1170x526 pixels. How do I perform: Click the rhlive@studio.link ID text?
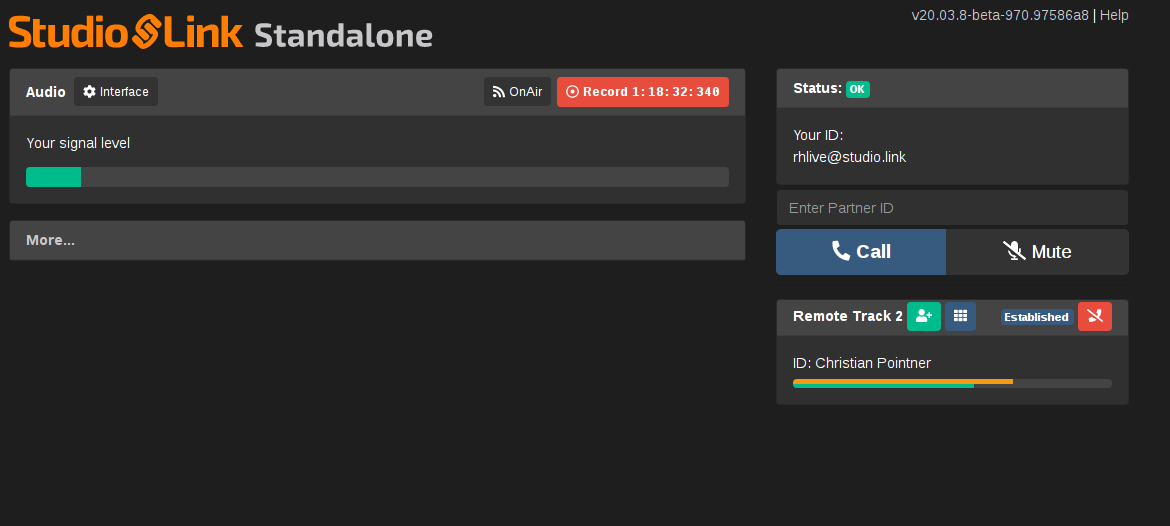835,157
